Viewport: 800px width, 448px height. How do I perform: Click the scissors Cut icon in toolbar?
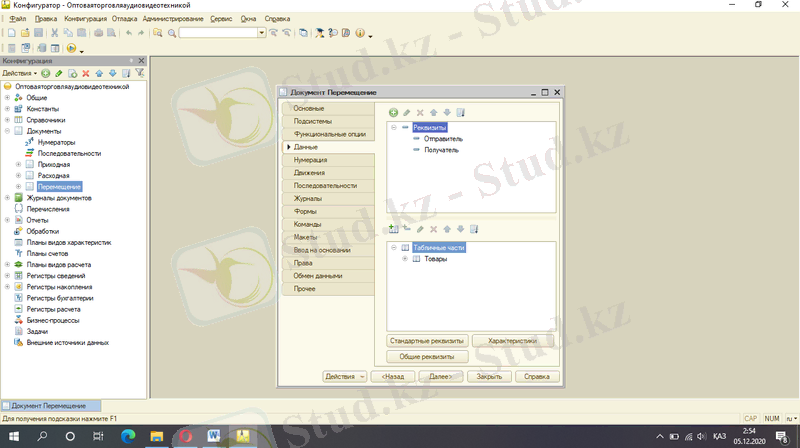(55, 33)
